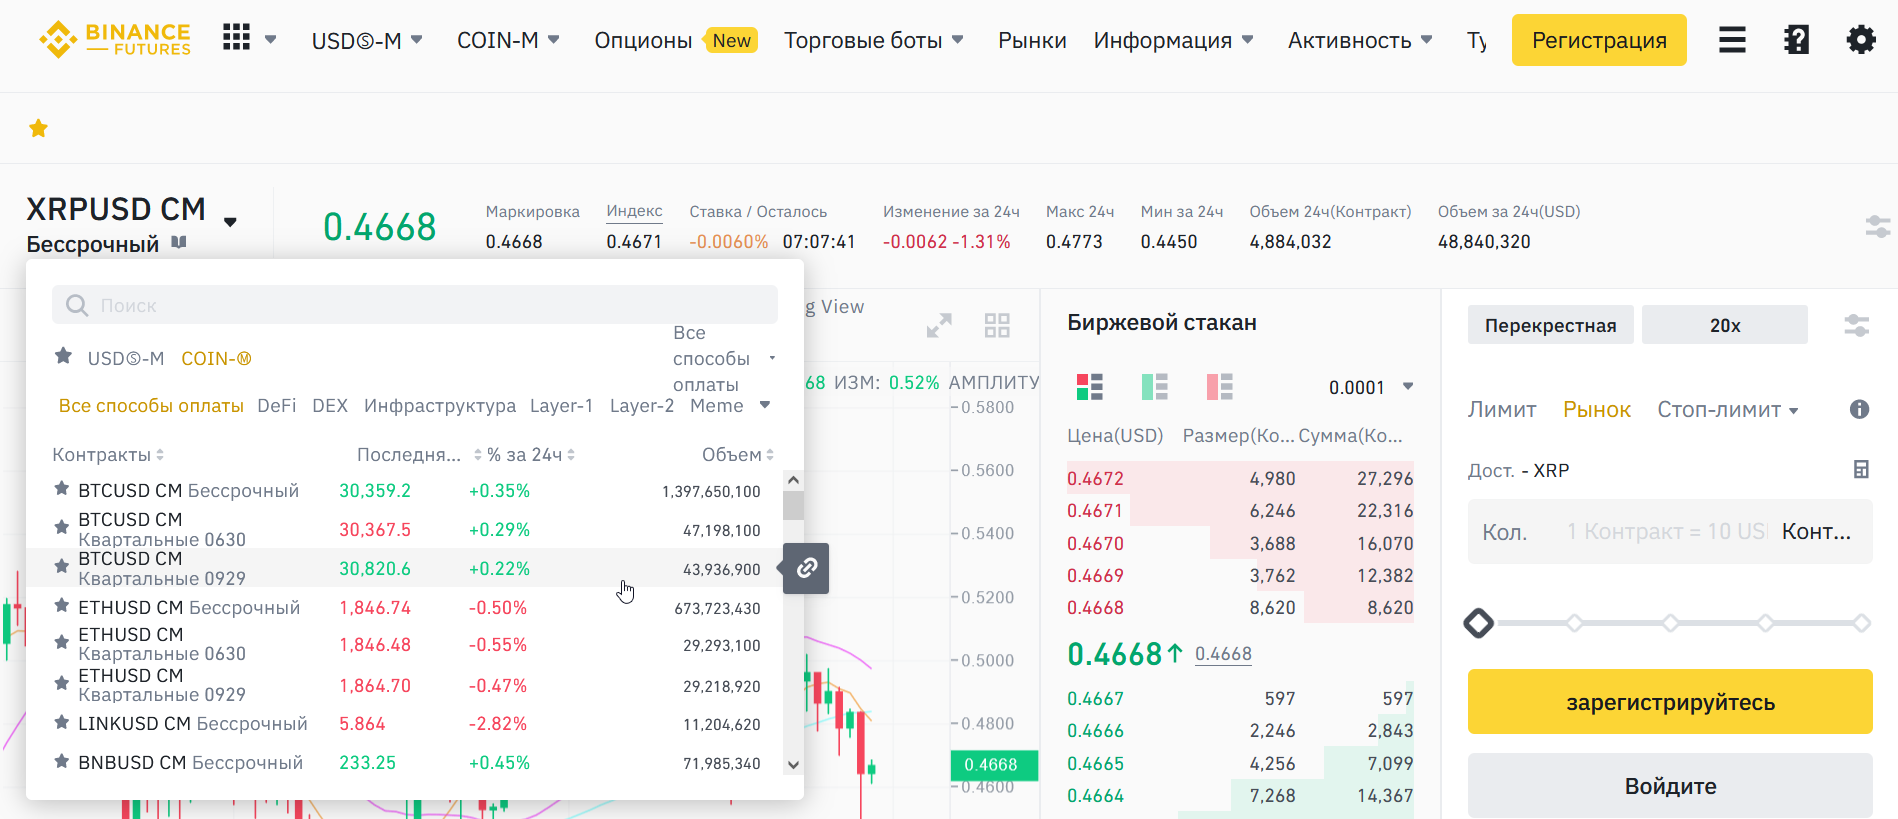Open calculator icon next to Дост. XRP
The image size is (1898, 819).
pyautogui.click(x=1860, y=470)
